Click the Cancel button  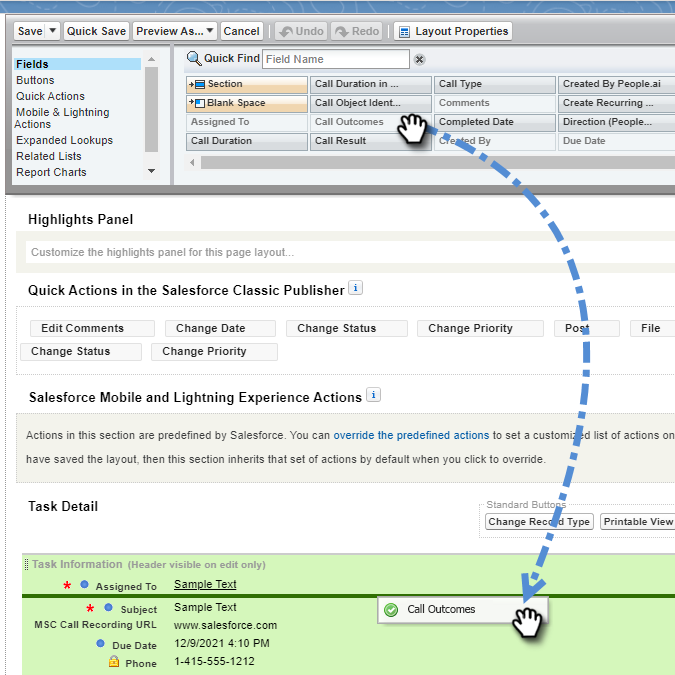[242, 31]
